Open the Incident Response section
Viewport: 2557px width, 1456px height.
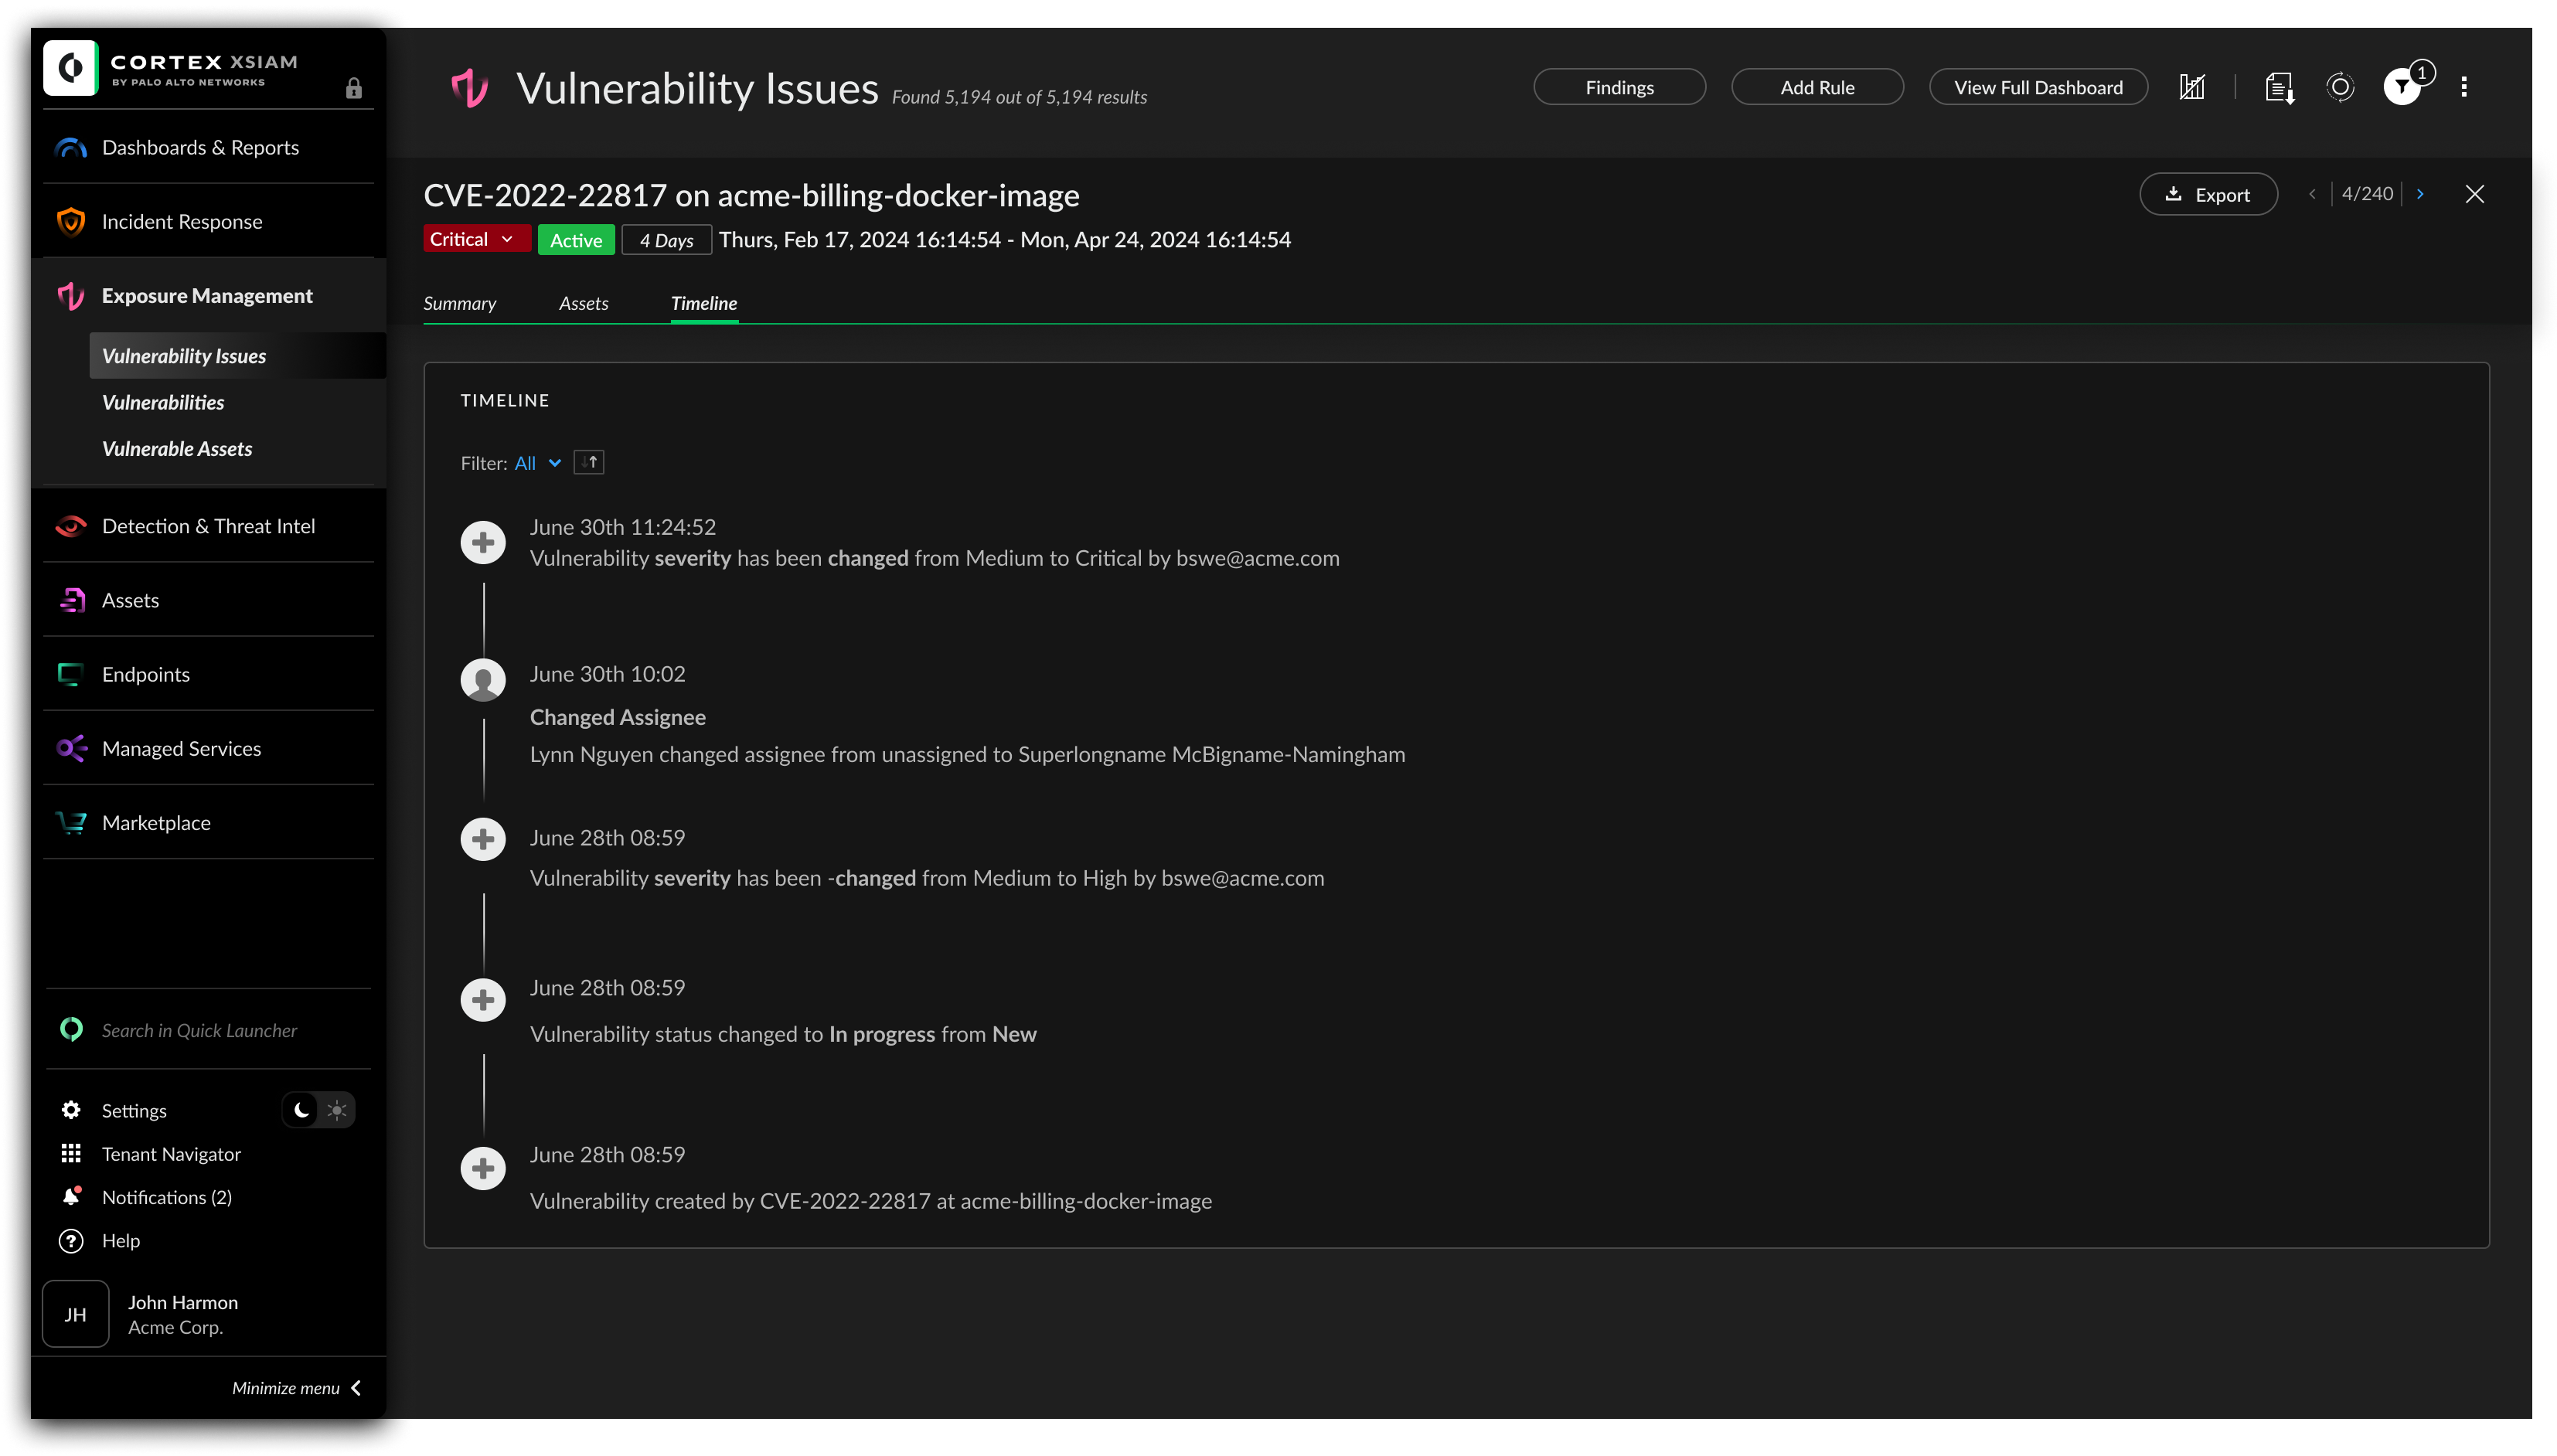pos(180,221)
